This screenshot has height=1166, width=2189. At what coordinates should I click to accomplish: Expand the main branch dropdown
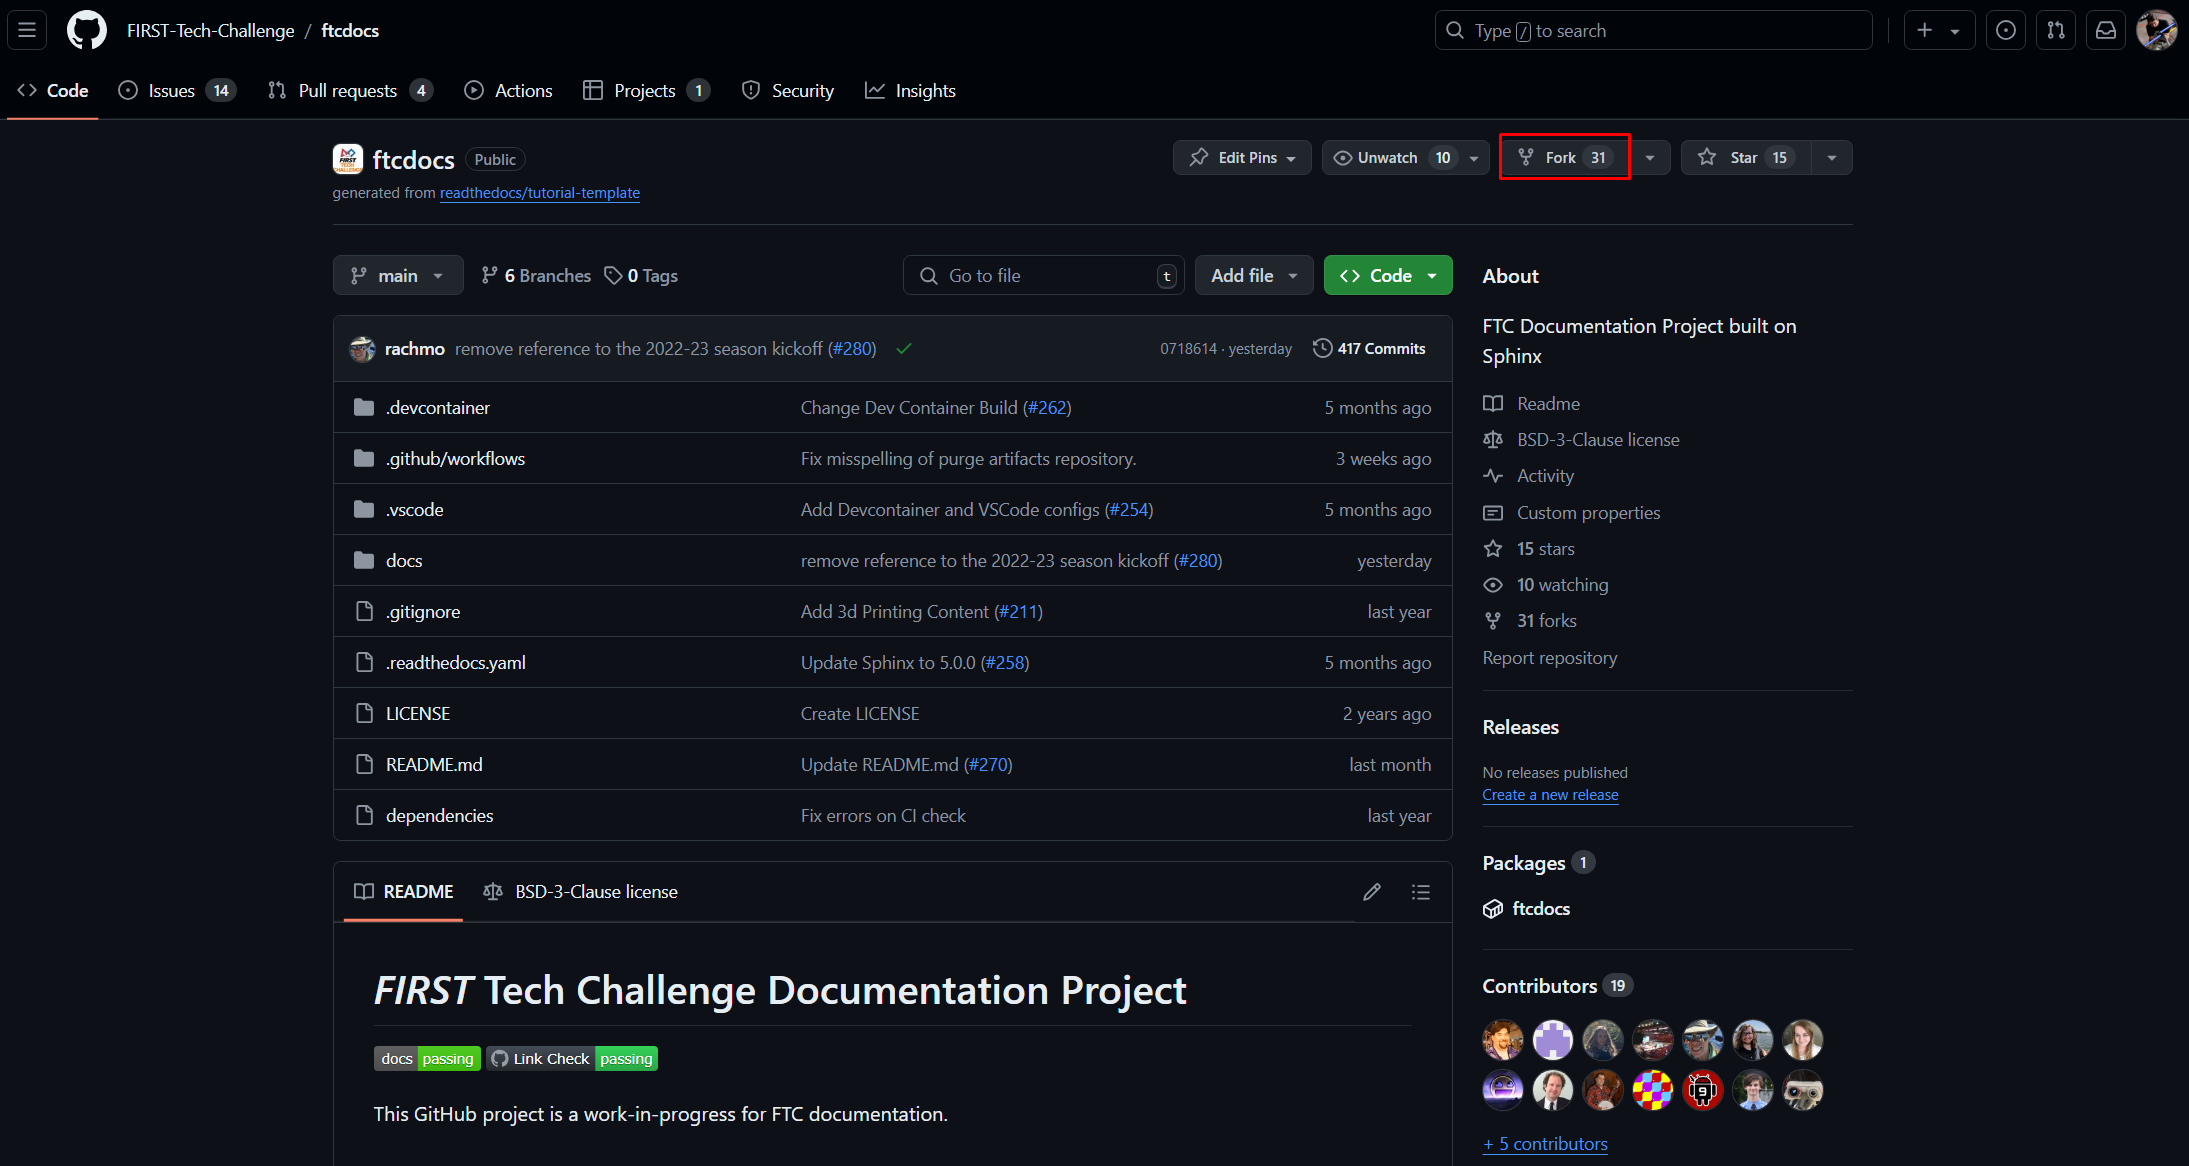point(397,276)
